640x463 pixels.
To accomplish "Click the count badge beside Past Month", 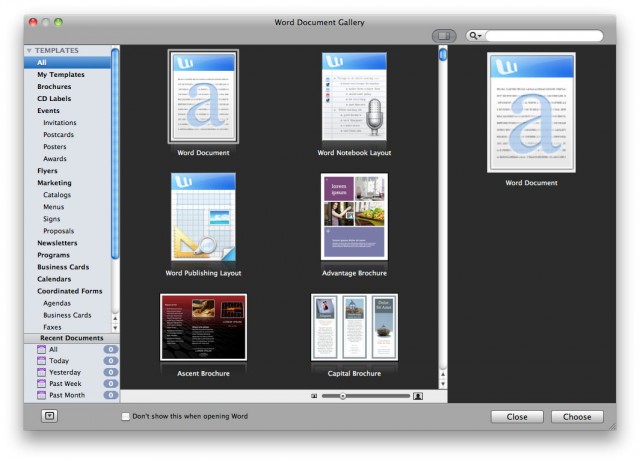I will pyautogui.click(x=111, y=395).
